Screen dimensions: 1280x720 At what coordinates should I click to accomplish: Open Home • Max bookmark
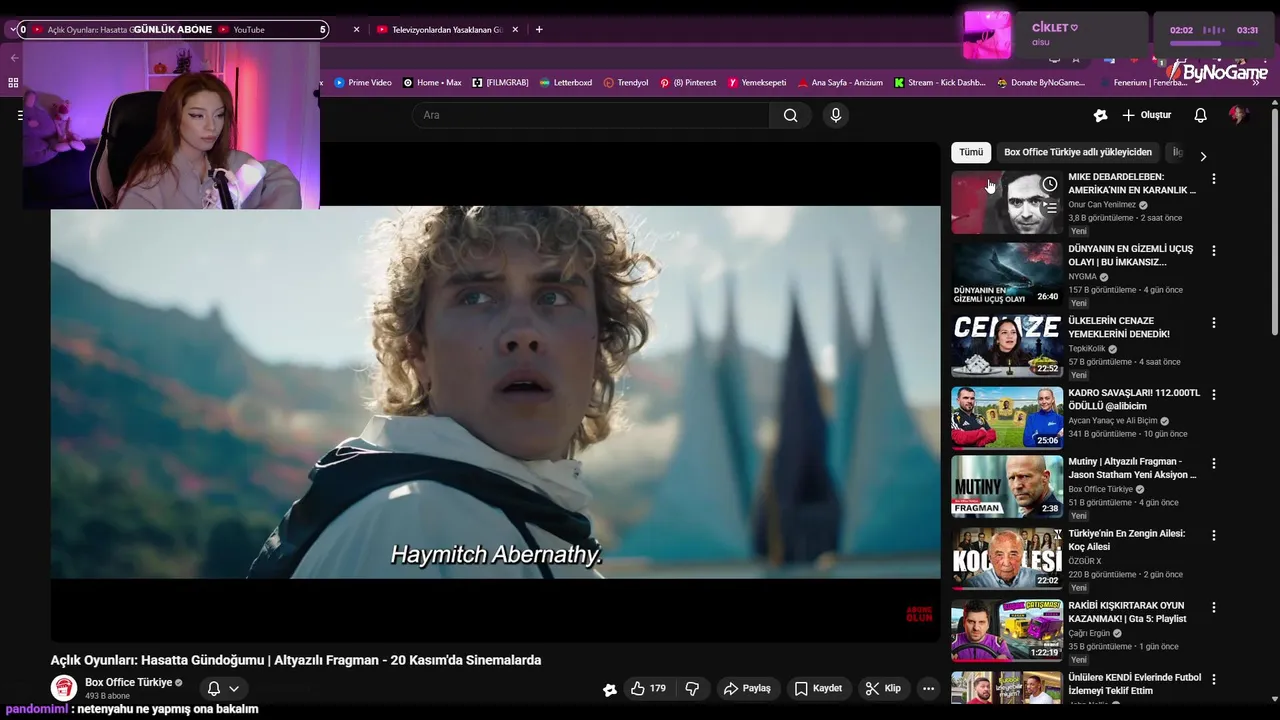432,83
